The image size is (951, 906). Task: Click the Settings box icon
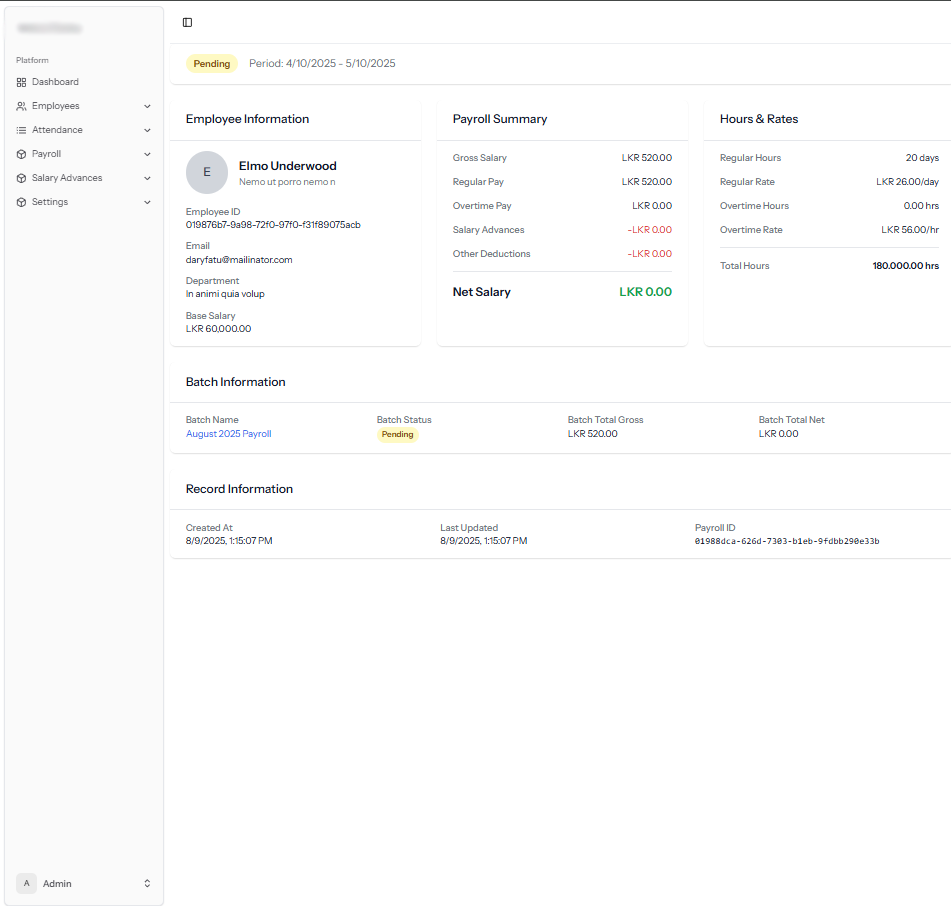pos(21,202)
